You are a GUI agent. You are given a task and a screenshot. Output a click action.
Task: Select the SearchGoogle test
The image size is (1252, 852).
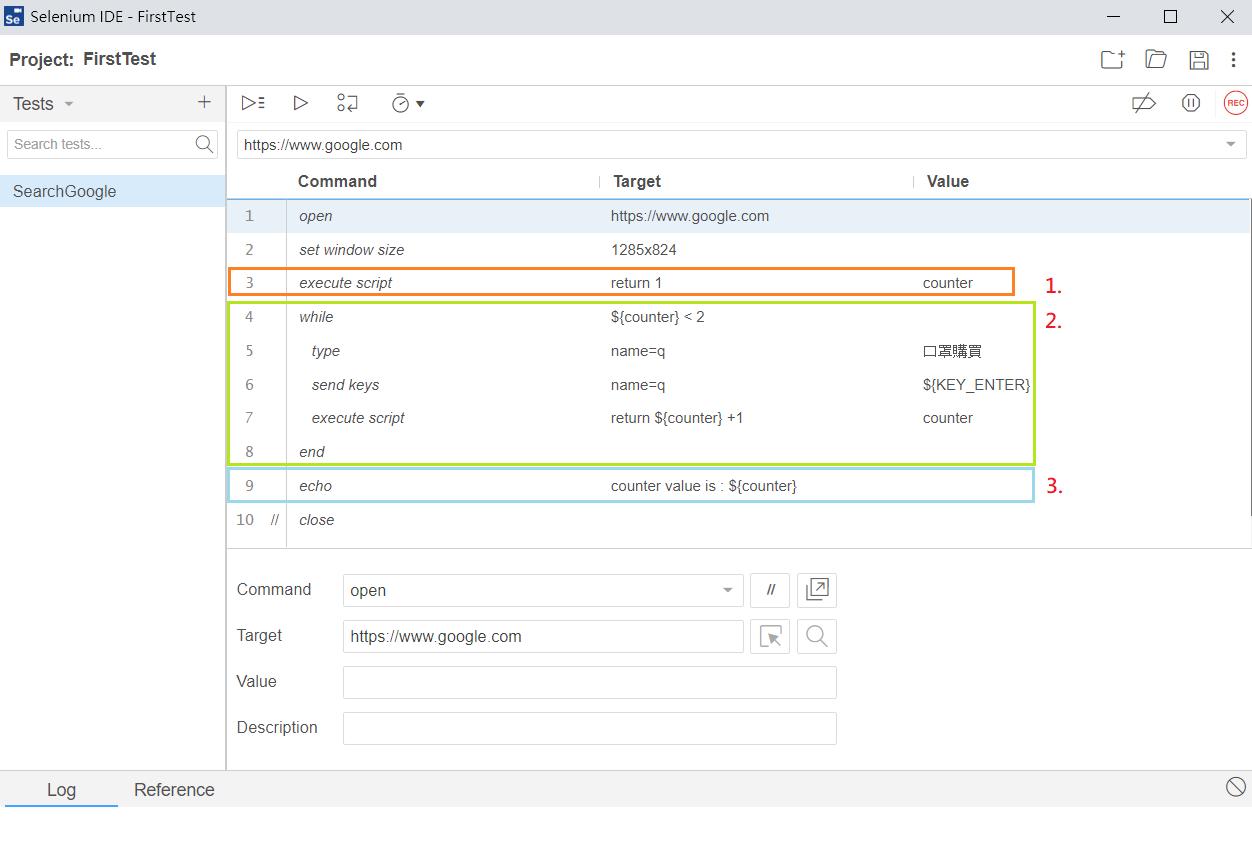tap(112, 191)
